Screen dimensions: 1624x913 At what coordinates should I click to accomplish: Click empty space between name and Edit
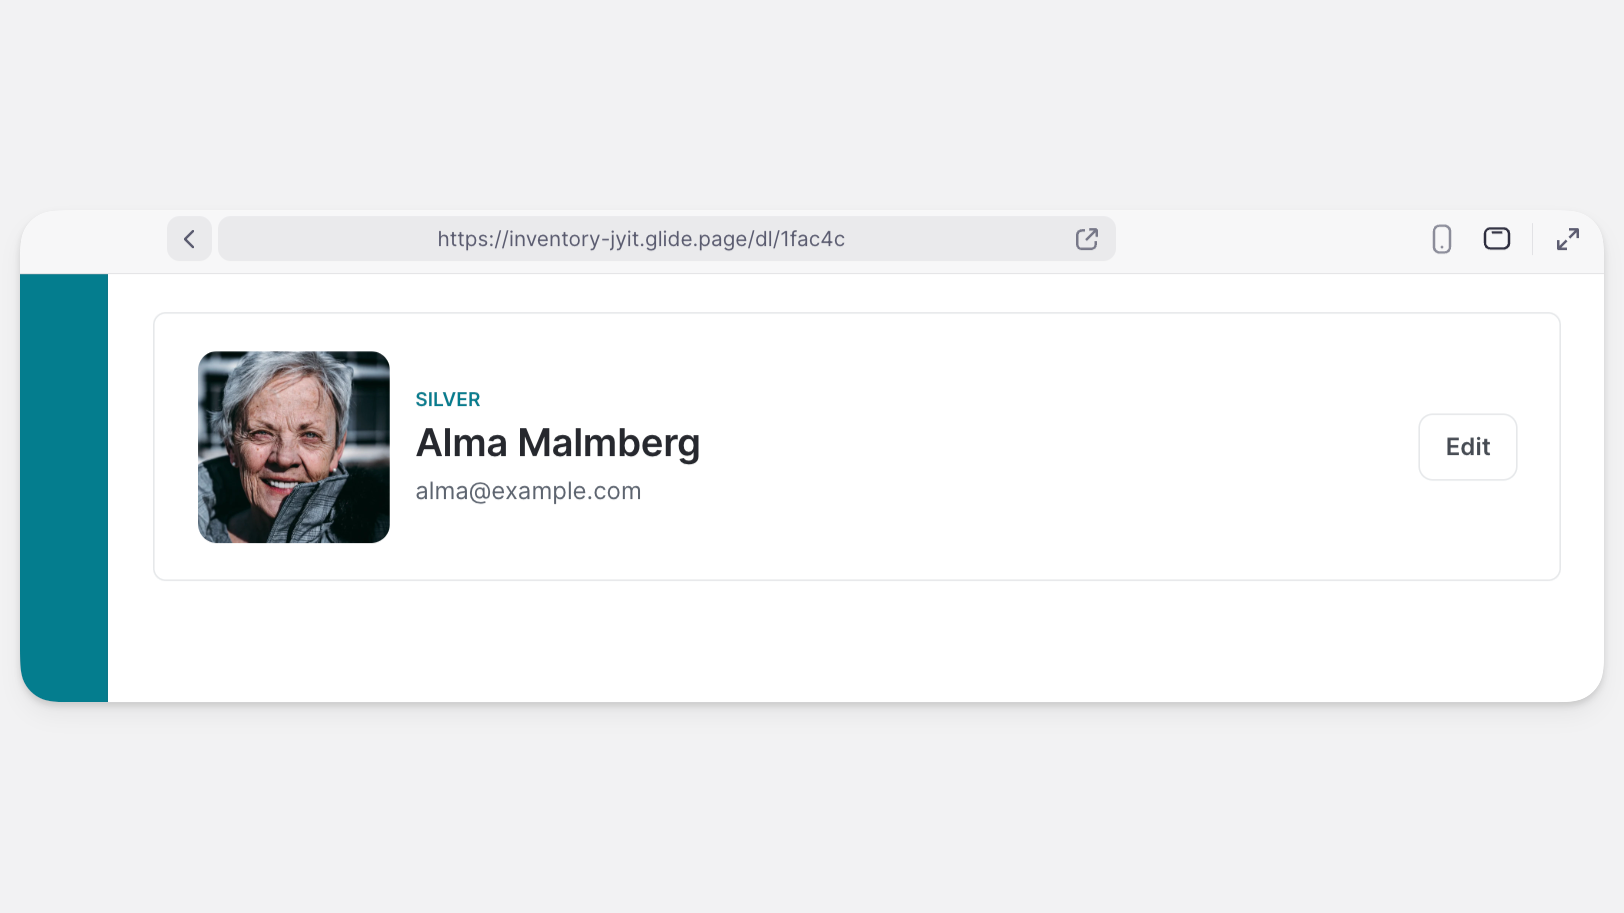tap(1050, 447)
